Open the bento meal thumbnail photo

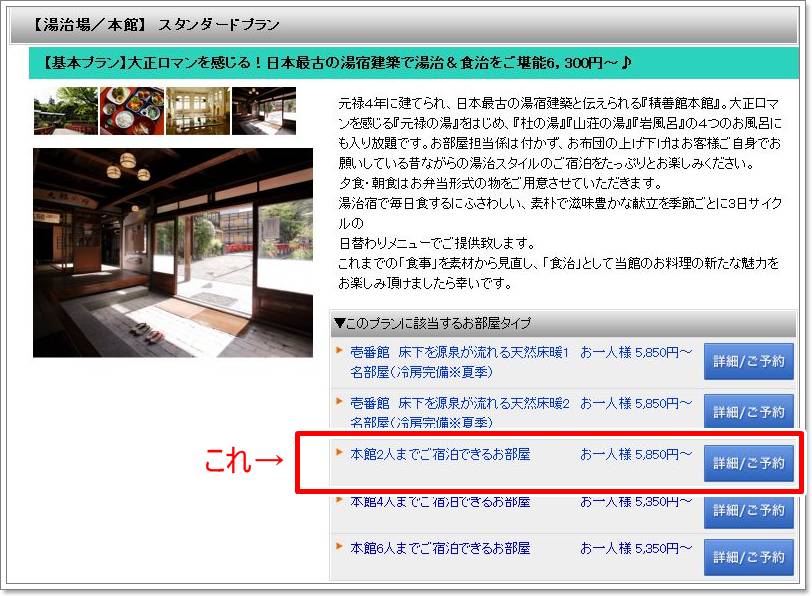pyautogui.click(x=132, y=111)
